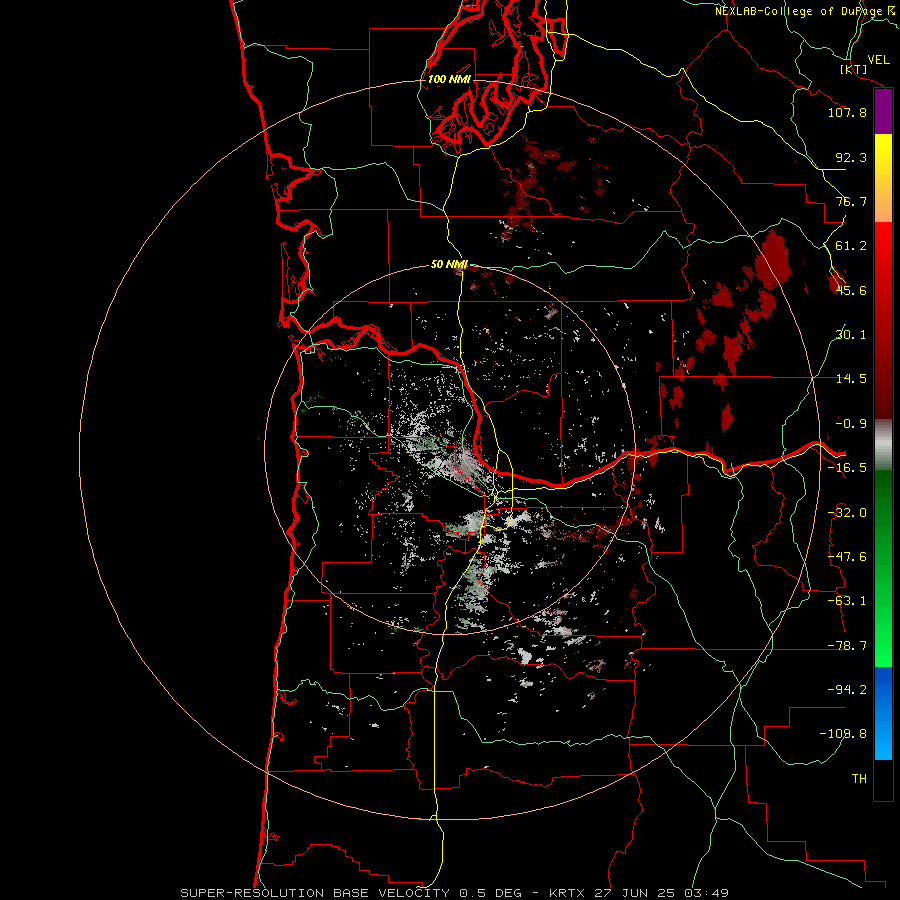Click the -63.1 legend value
The height and width of the screenshot is (900, 900).
tap(847, 601)
